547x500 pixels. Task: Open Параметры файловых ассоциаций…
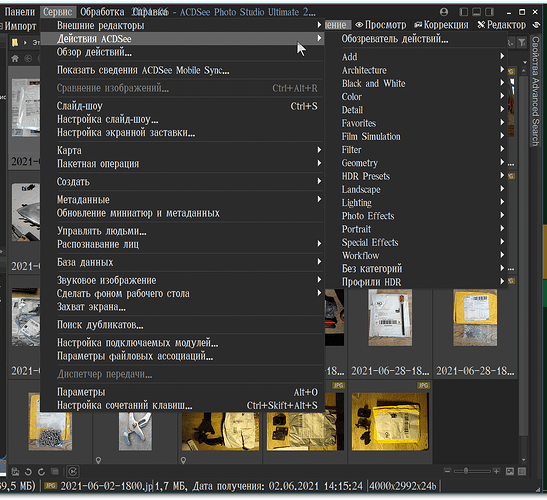pos(182,356)
